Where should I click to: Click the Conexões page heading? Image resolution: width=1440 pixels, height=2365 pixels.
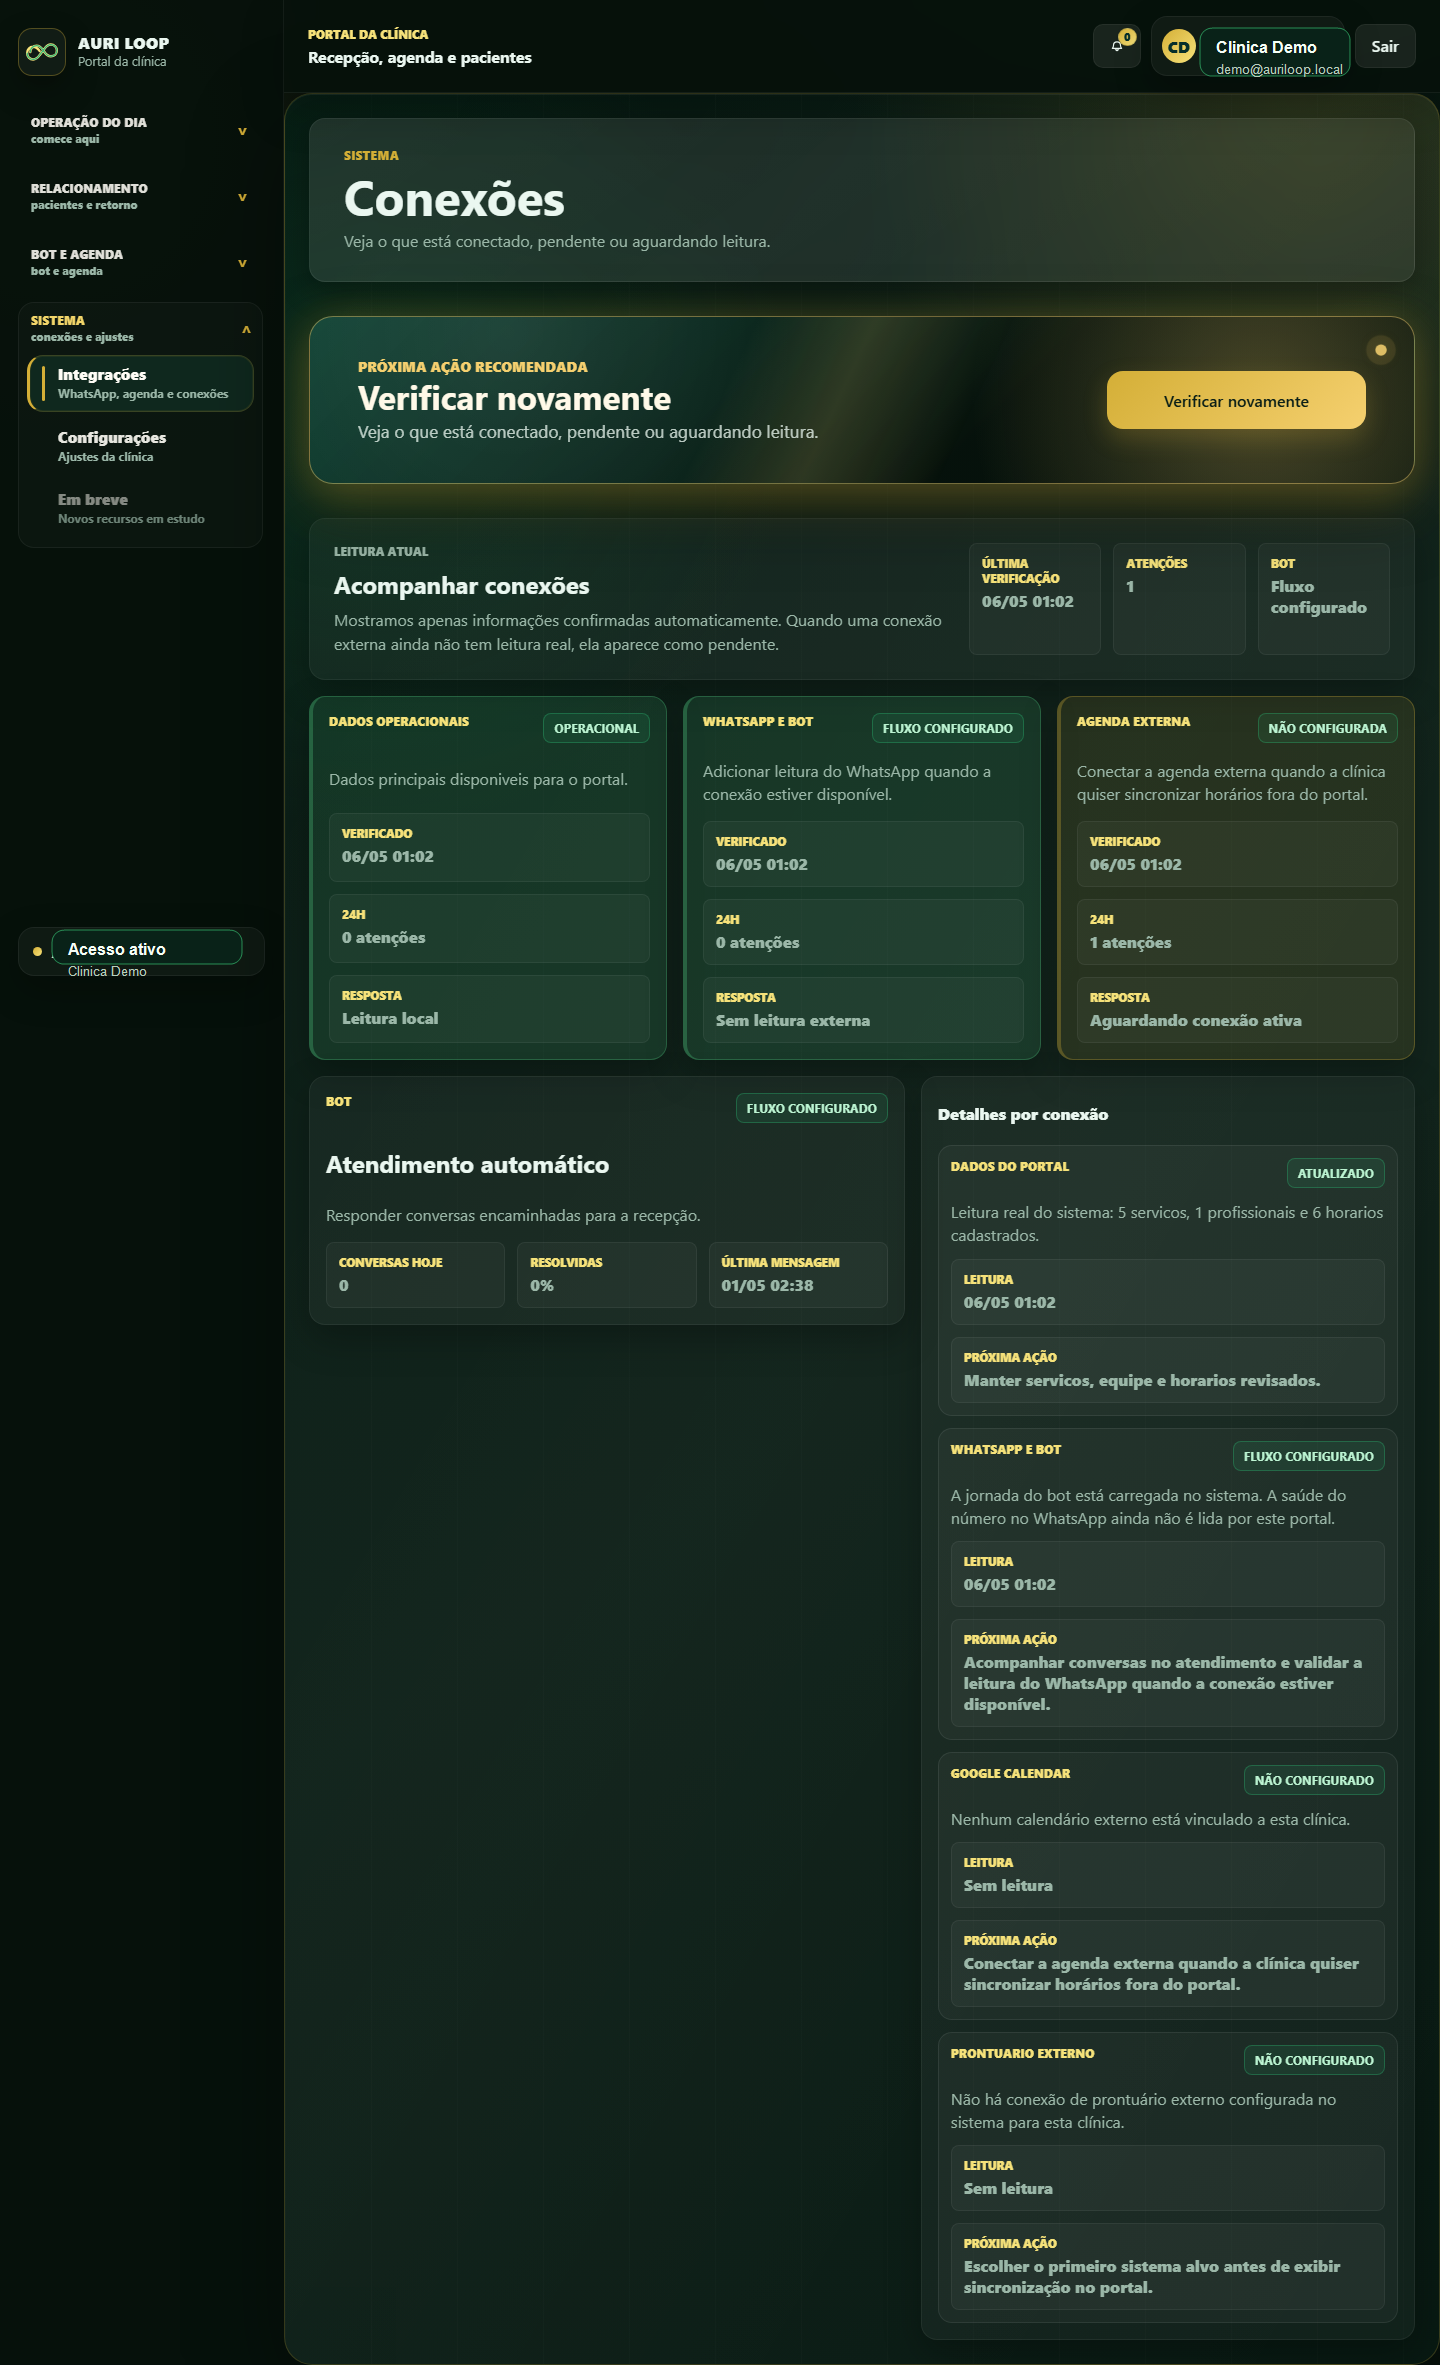click(x=454, y=200)
